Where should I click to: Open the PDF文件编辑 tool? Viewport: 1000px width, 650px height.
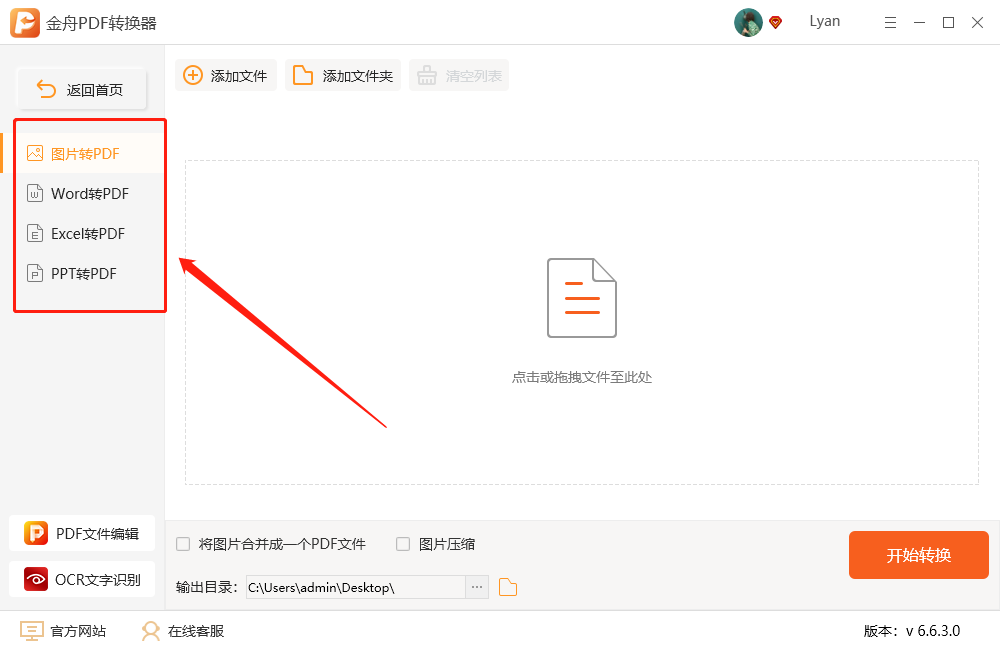(82, 533)
